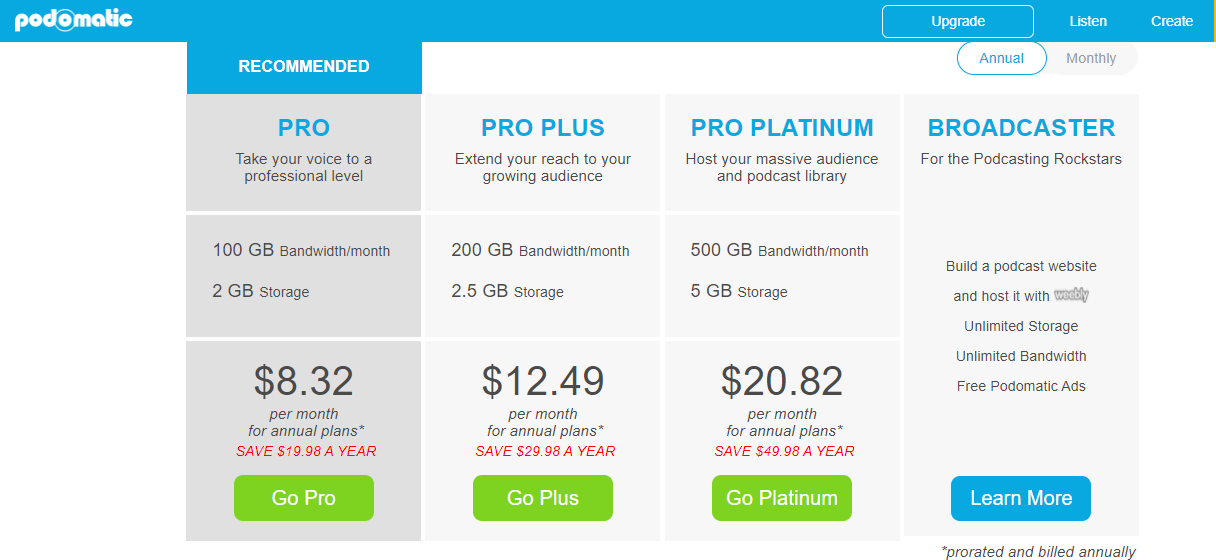Select the PRO PLATINUM plan heading
The width and height of the screenshot is (1216, 560).
coord(782,128)
